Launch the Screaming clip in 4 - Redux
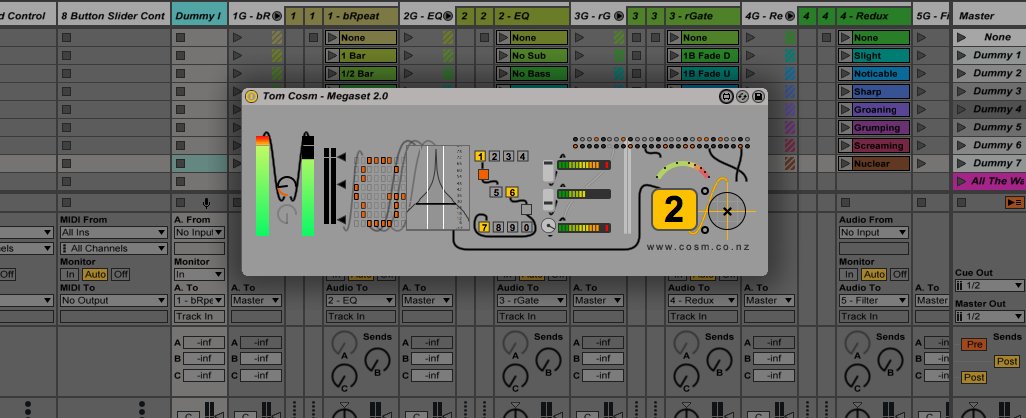This screenshot has height=418, width=1026. coord(845,146)
